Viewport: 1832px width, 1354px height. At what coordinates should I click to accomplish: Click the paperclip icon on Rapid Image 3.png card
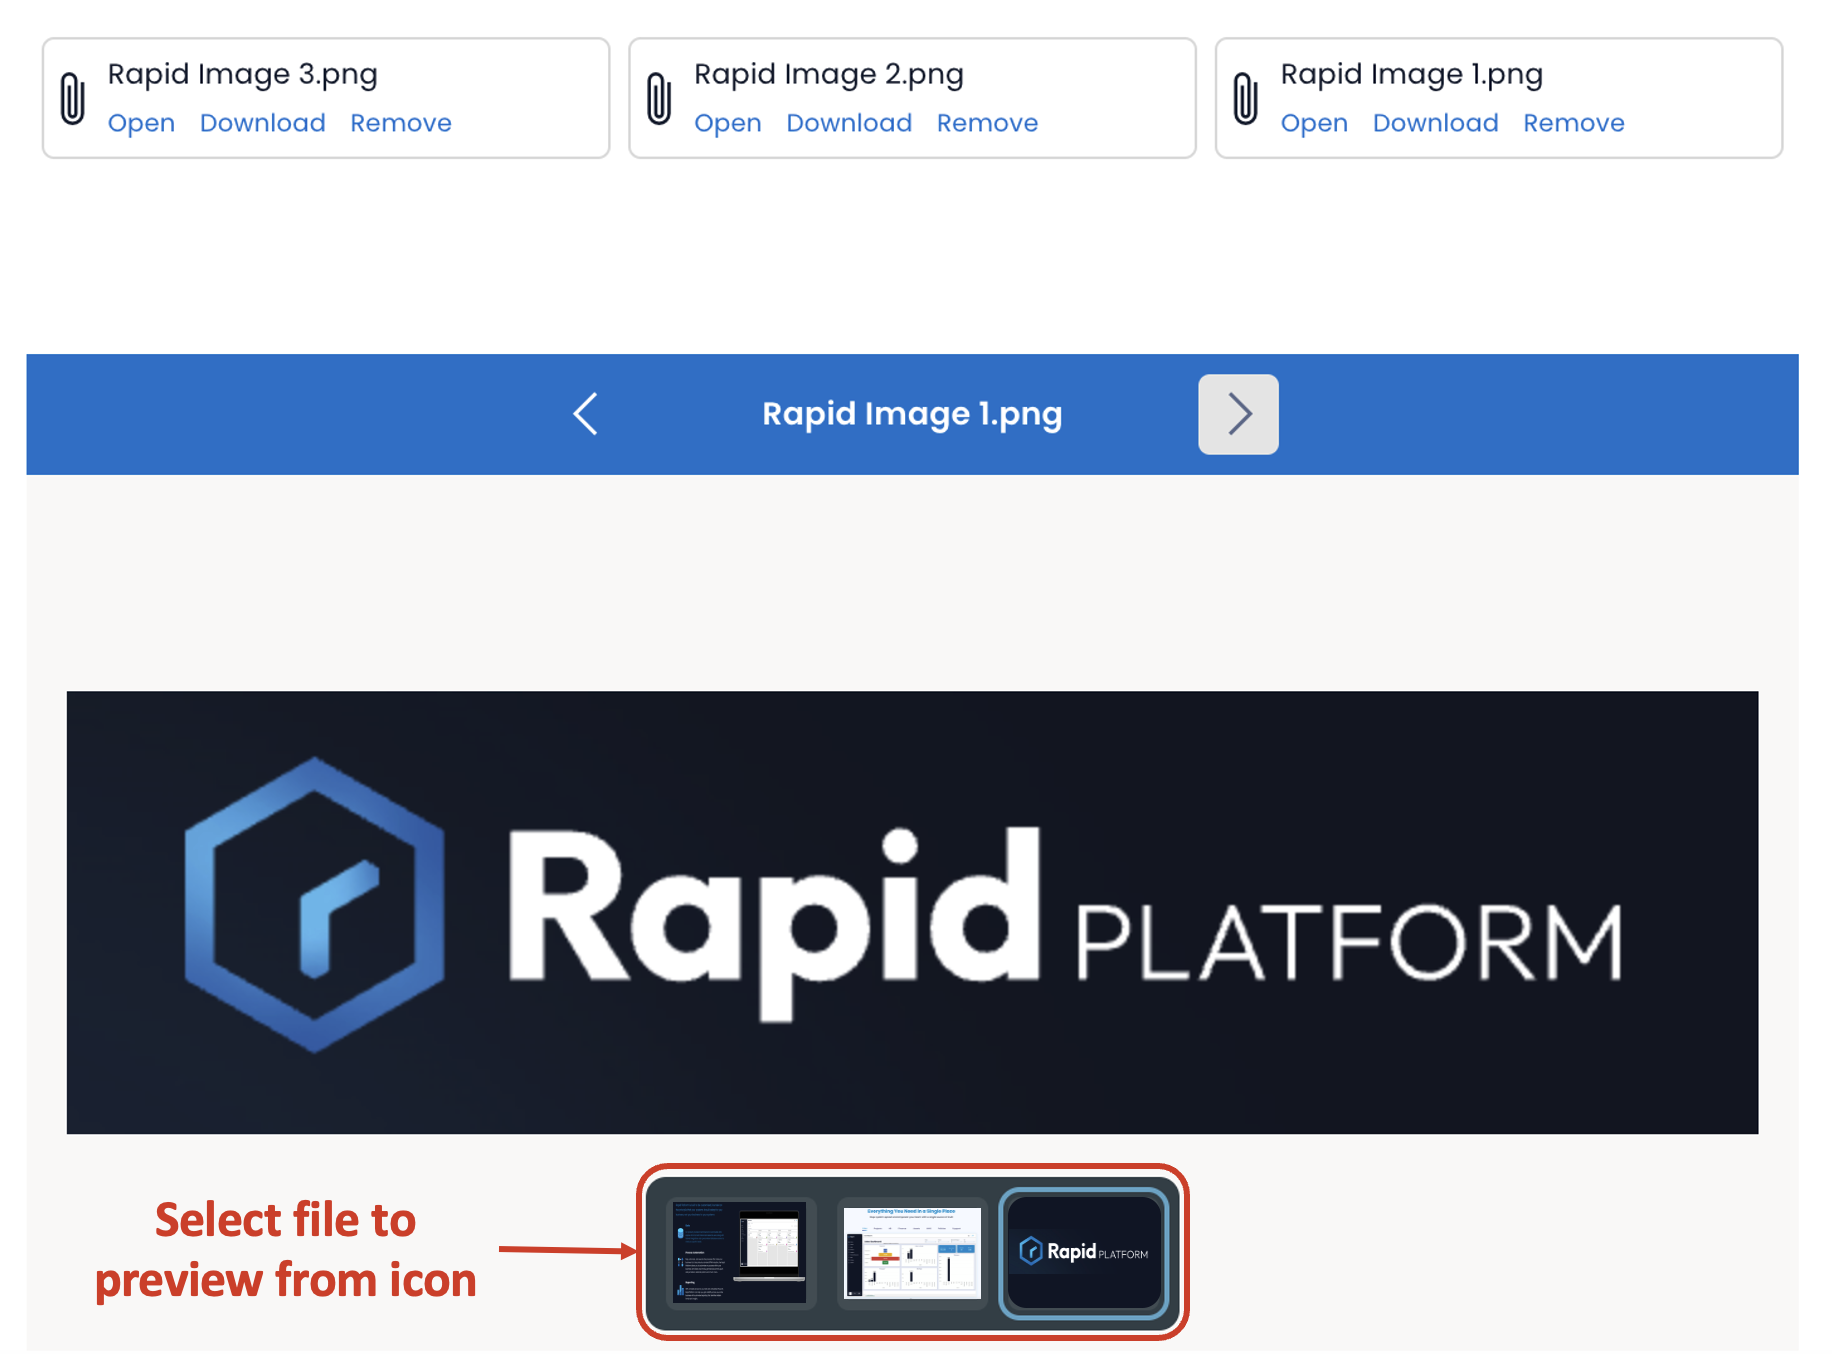tap(71, 97)
